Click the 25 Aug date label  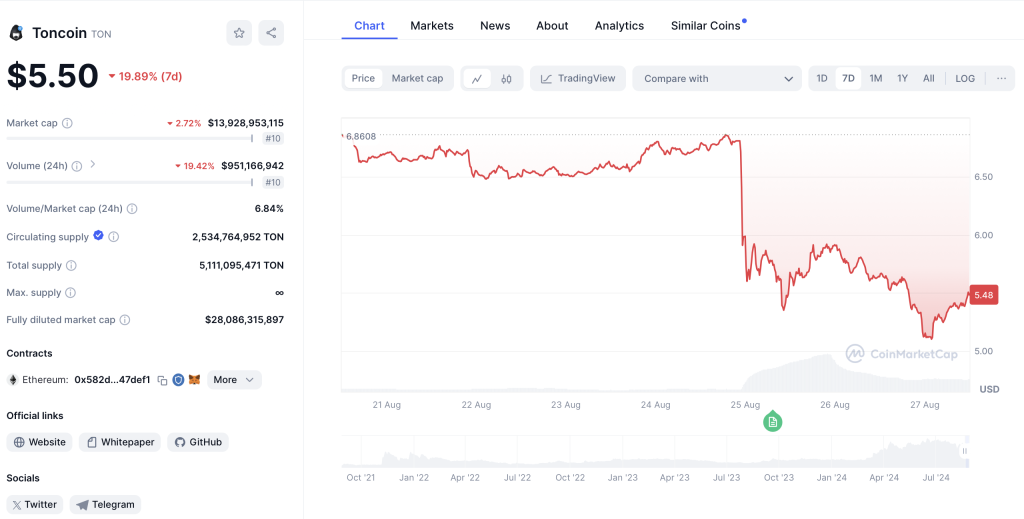(x=745, y=405)
